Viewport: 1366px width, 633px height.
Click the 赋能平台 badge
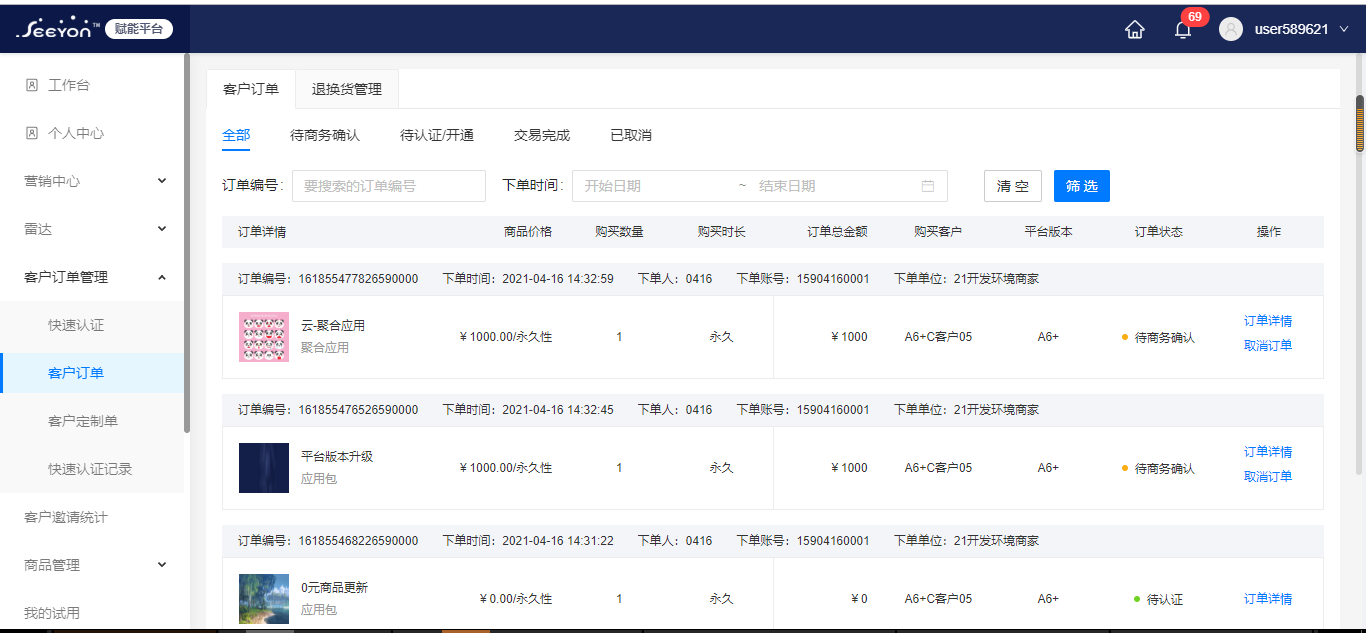pos(139,29)
